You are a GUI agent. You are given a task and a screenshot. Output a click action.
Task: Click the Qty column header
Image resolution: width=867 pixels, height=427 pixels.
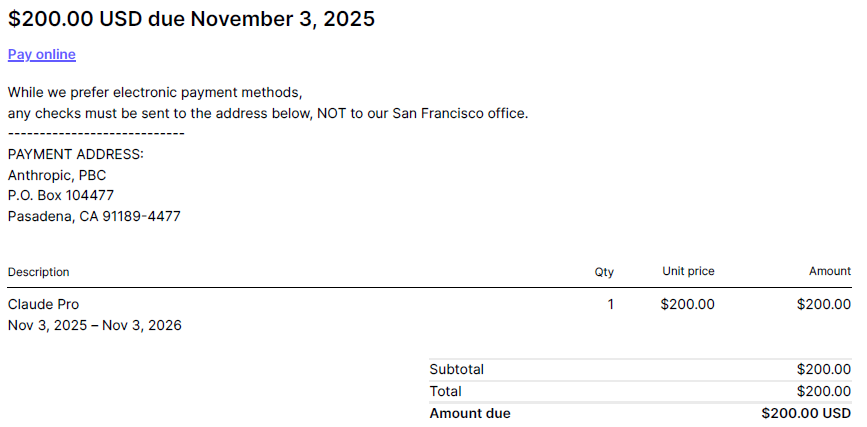coord(604,272)
